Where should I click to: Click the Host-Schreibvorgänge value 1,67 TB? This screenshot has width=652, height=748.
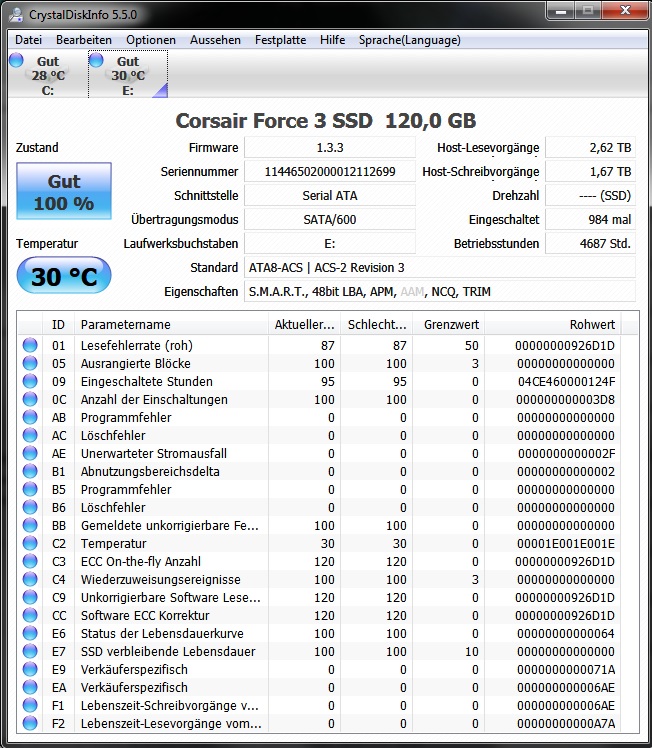click(590, 172)
